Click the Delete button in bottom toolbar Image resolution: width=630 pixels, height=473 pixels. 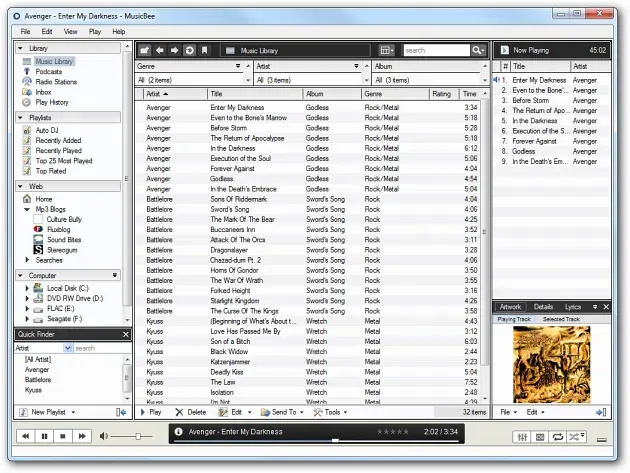[191, 412]
